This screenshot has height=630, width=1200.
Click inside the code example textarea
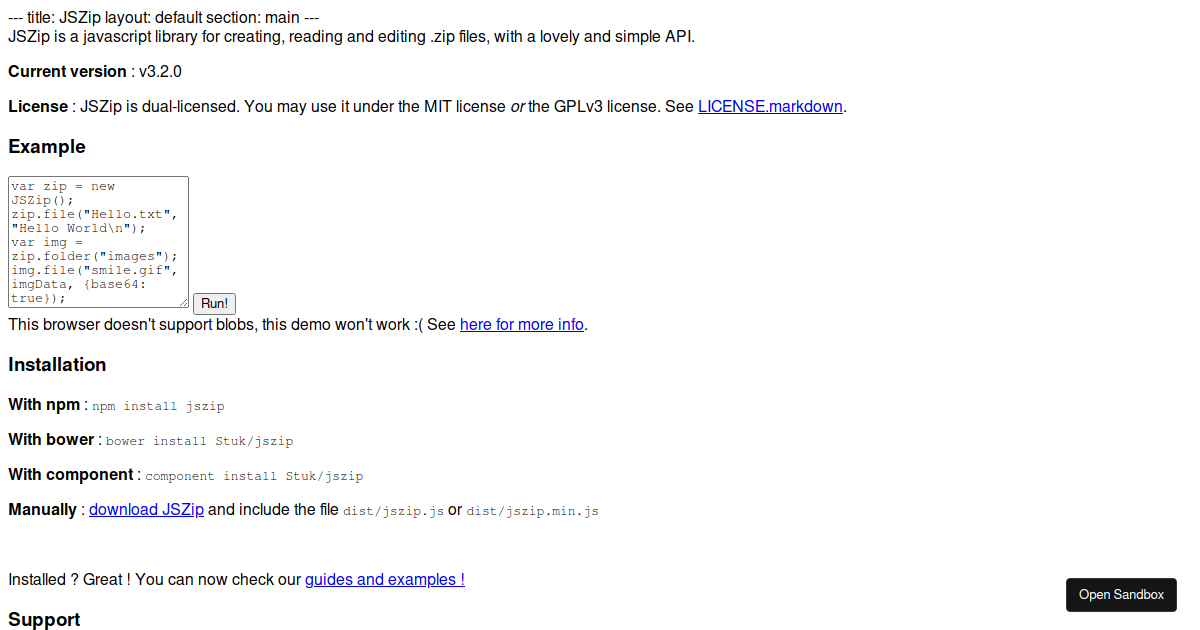[97, 240]
